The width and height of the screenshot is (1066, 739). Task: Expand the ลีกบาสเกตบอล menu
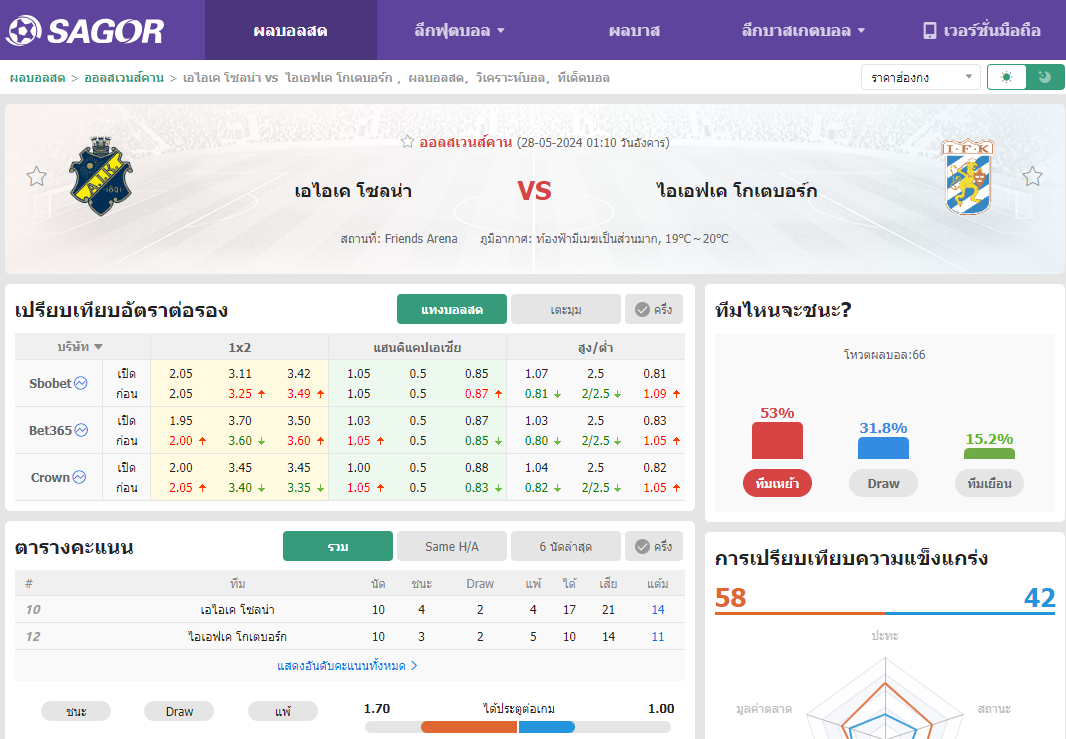pos(803,31)
